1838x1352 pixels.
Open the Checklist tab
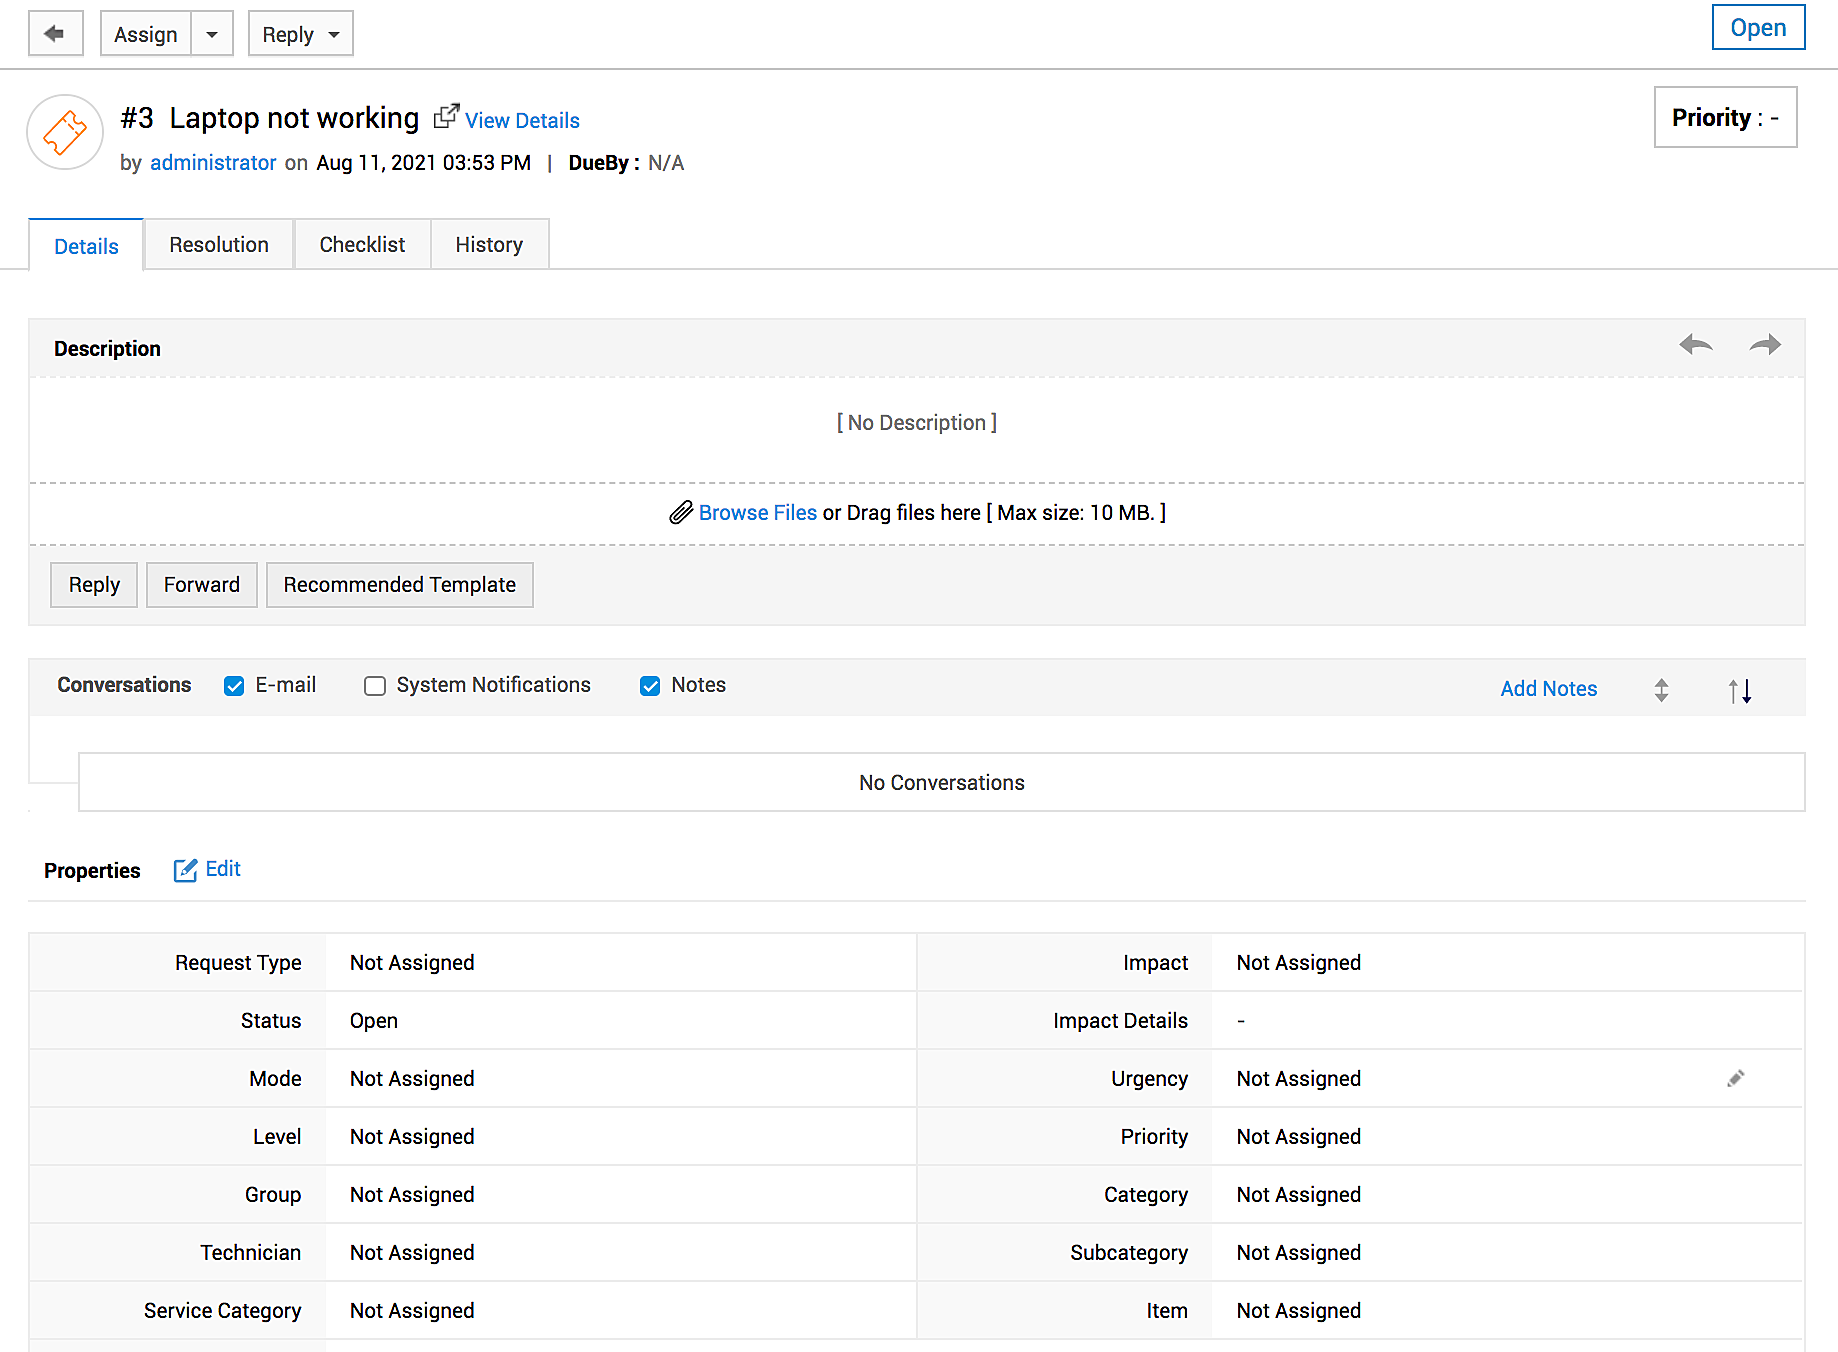362,245
